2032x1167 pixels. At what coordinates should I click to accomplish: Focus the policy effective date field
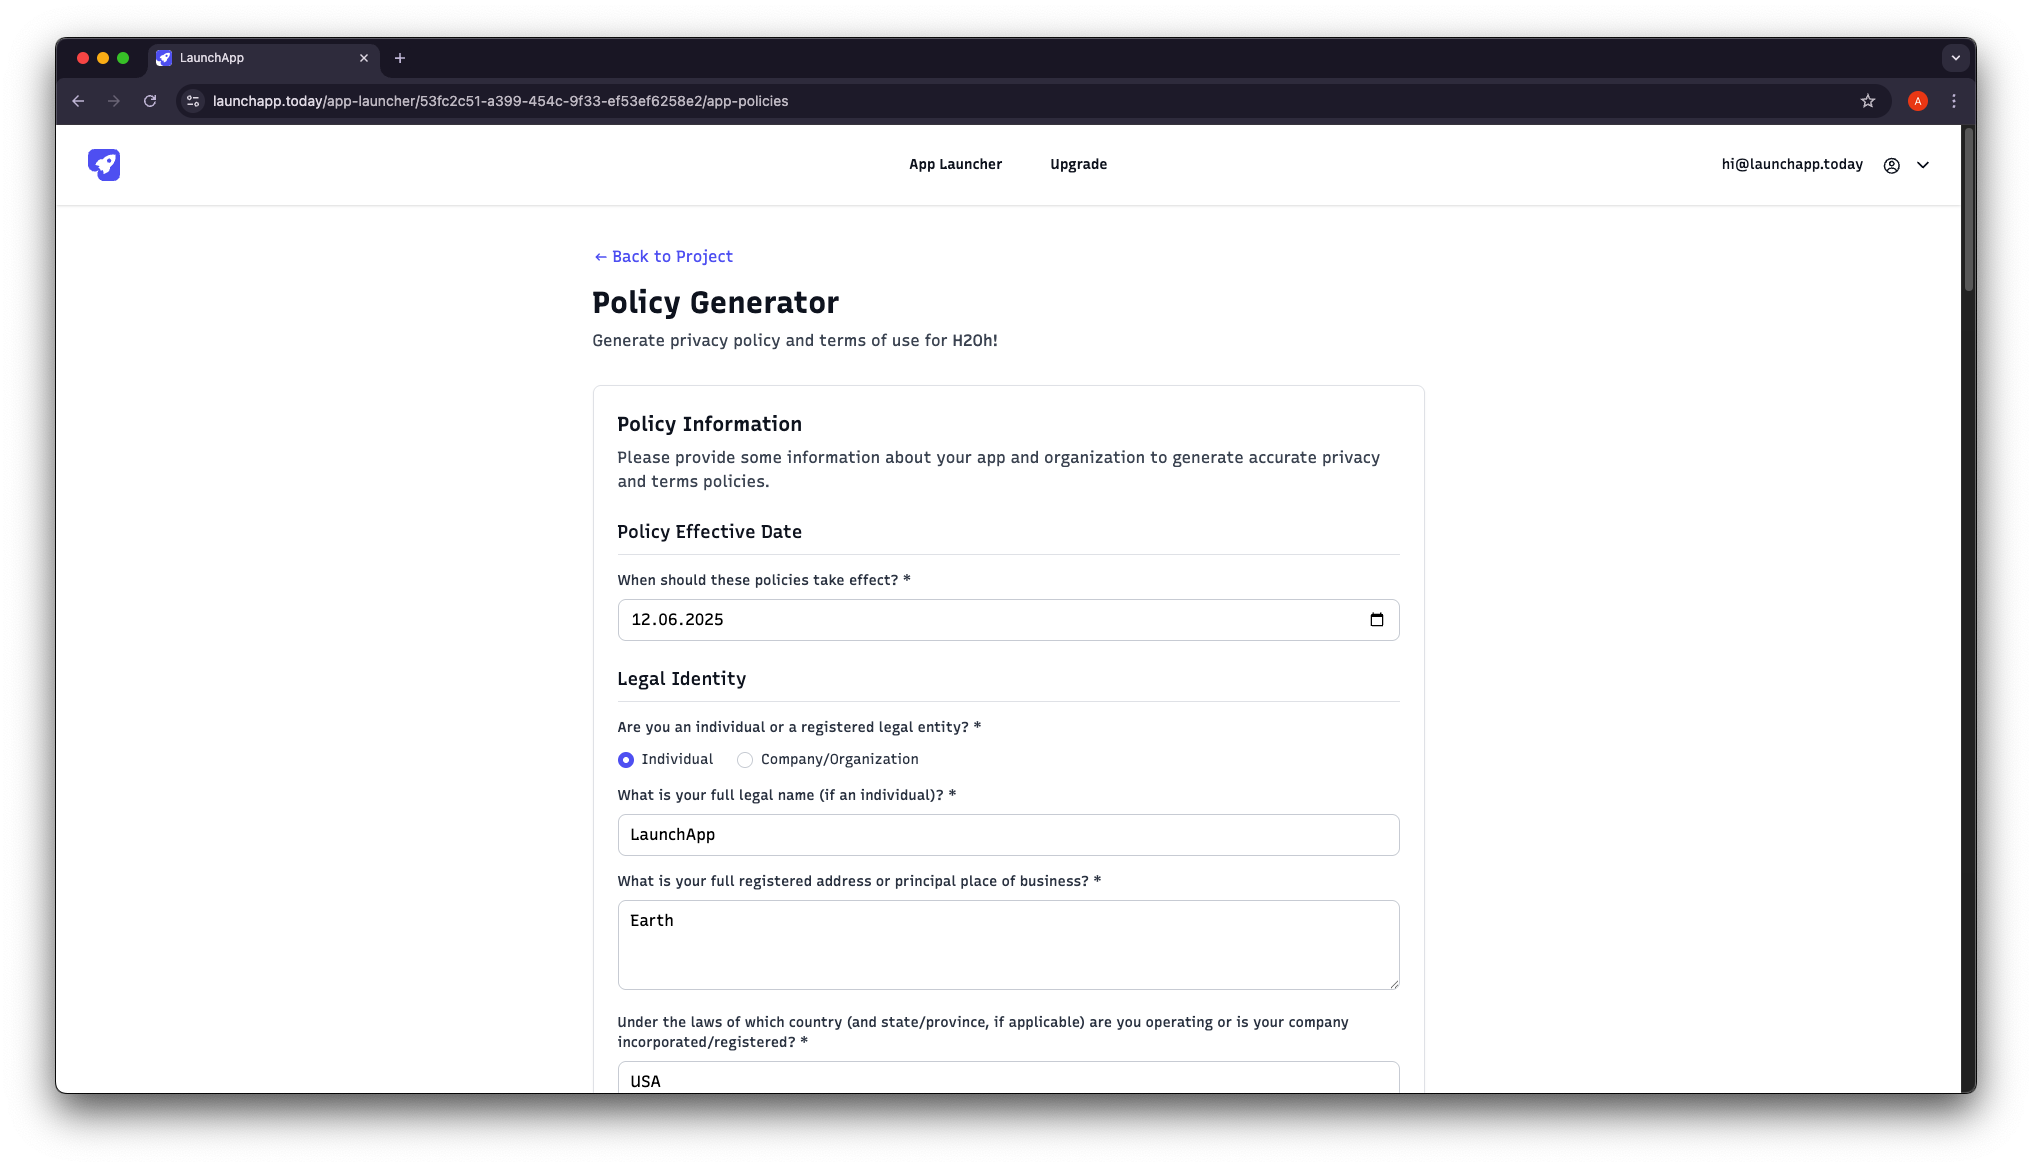coord(1008,620)
